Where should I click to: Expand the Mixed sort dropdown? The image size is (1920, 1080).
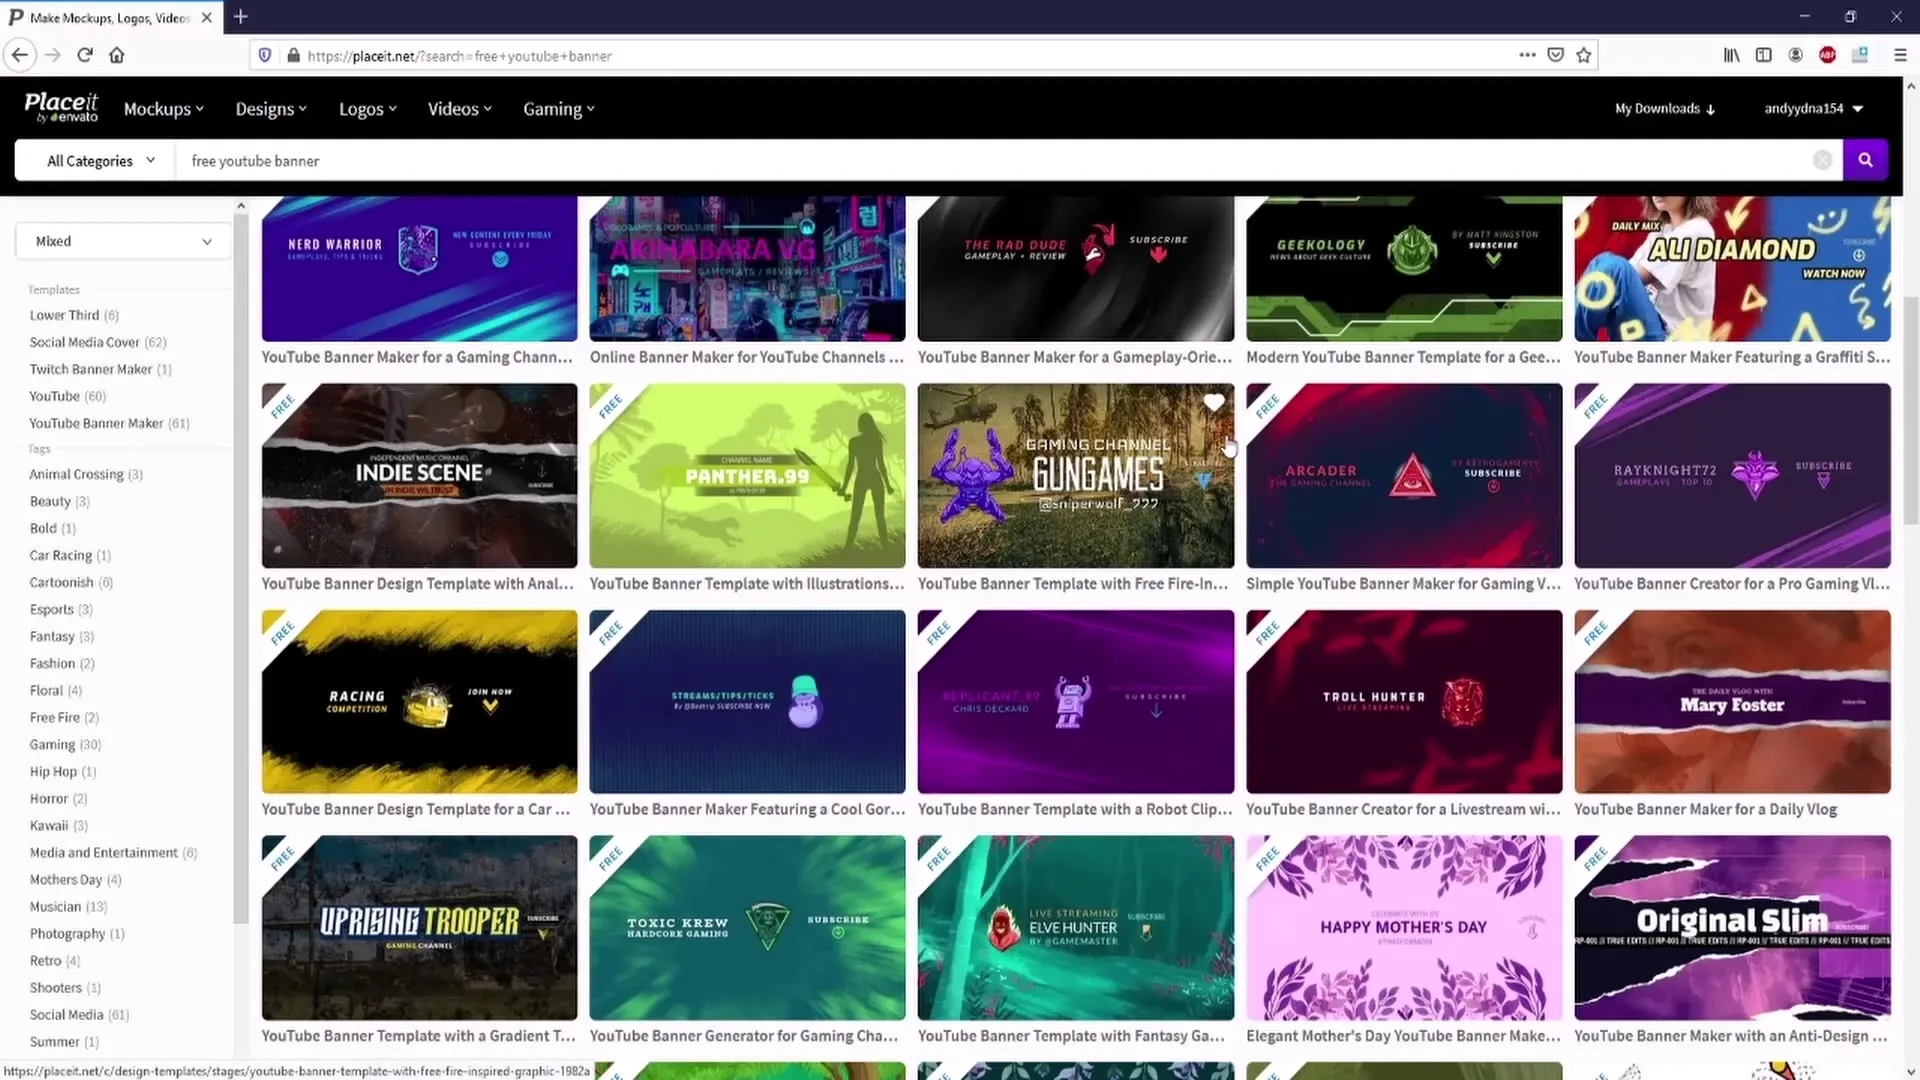[x=120, y=240]
